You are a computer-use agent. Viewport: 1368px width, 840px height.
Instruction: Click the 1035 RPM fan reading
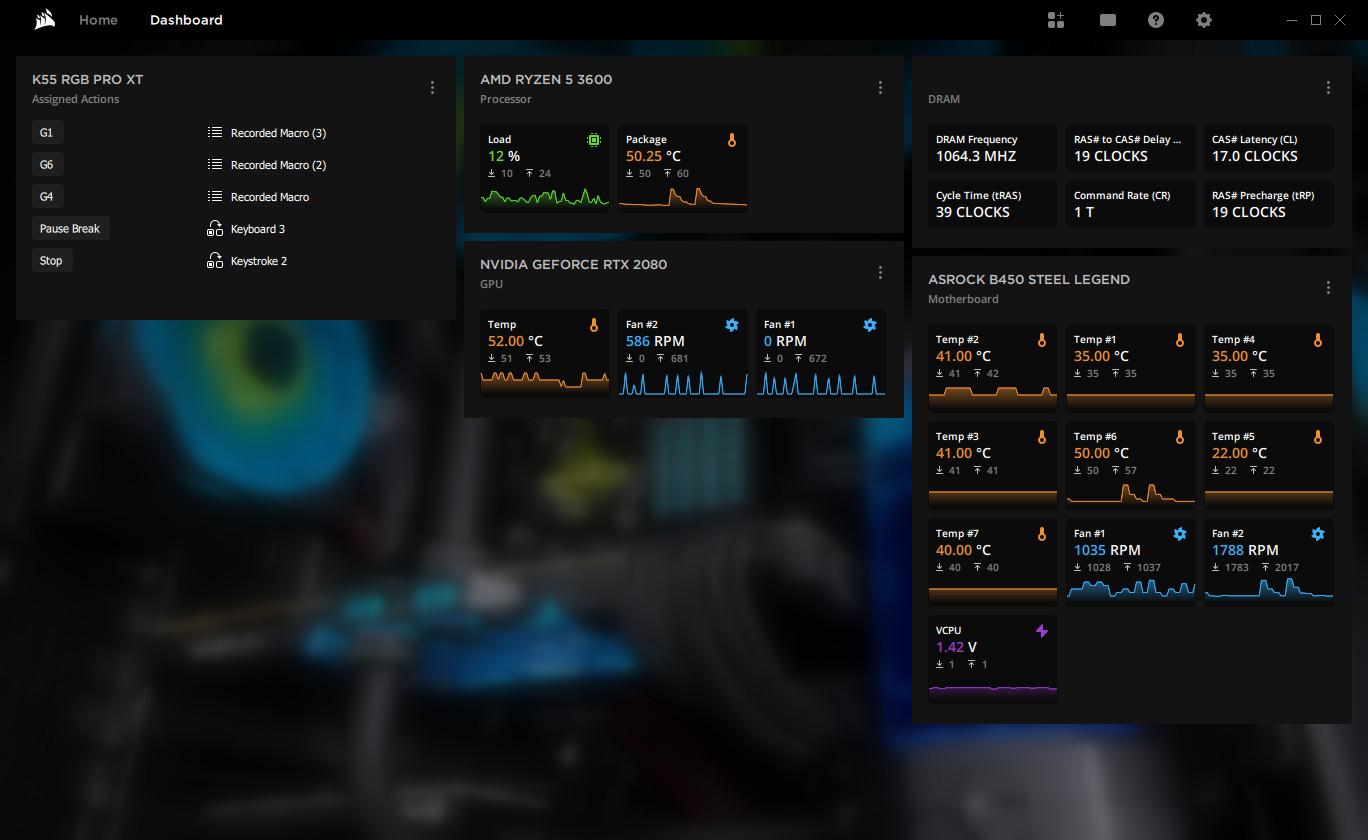(1107, 550)
